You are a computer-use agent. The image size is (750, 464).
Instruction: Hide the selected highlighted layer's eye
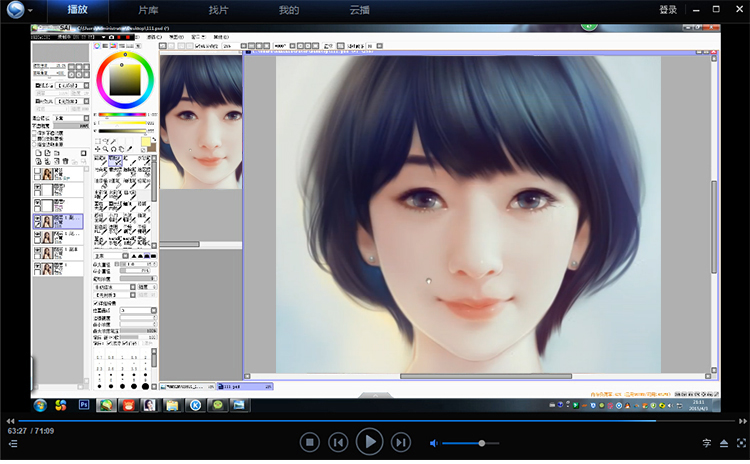[37, 219]
